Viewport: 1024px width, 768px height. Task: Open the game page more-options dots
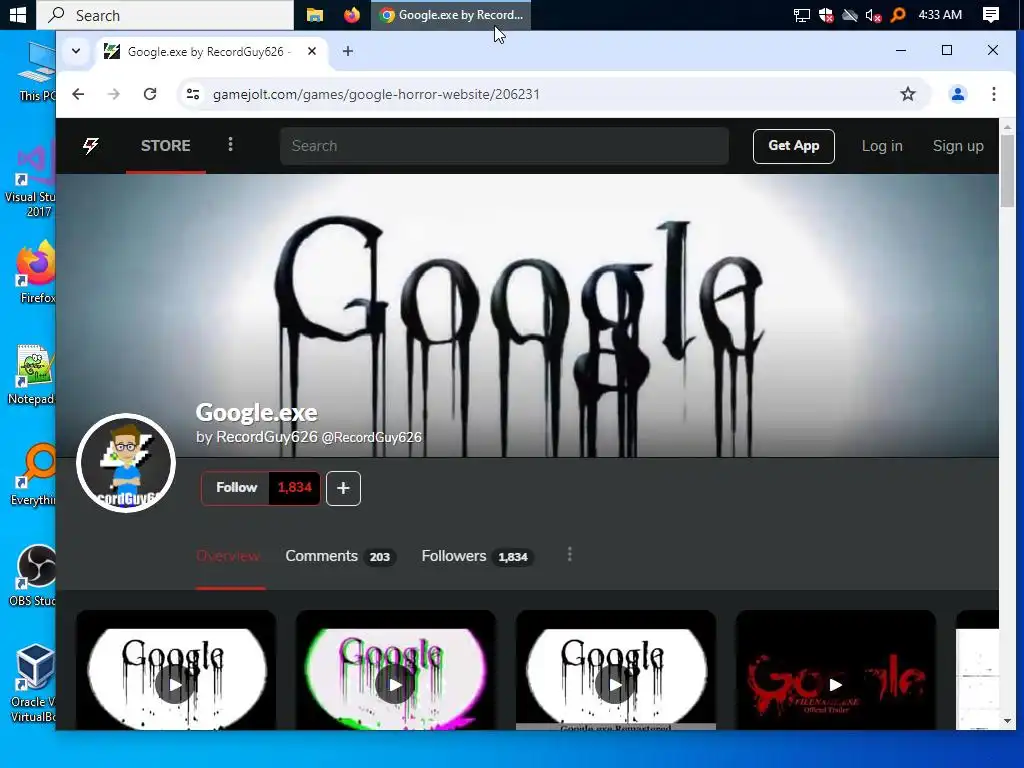tap(569, 554)
